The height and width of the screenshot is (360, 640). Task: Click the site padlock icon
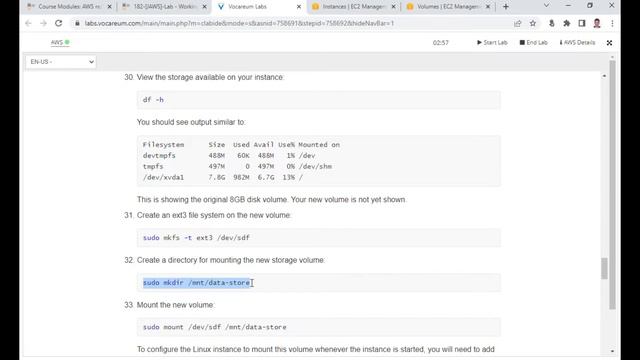pos(77,23)
